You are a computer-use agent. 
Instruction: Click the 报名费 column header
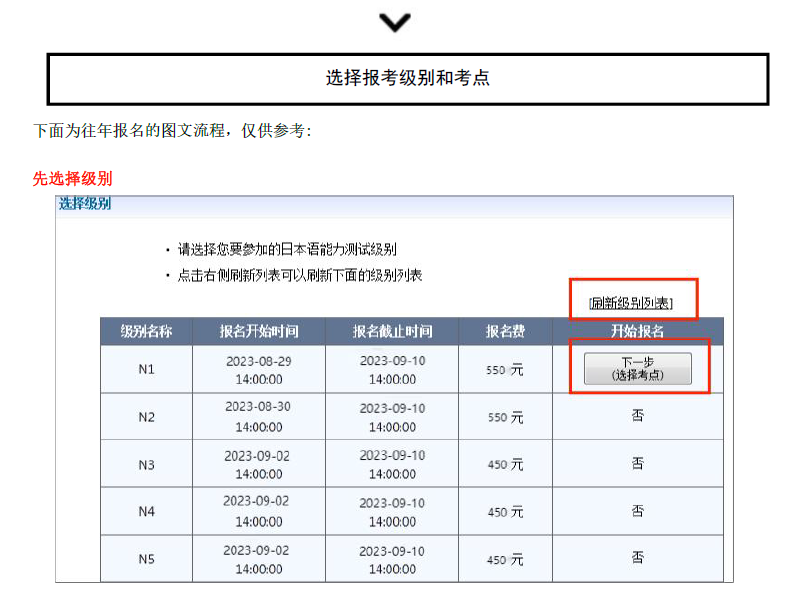[505, 331]
